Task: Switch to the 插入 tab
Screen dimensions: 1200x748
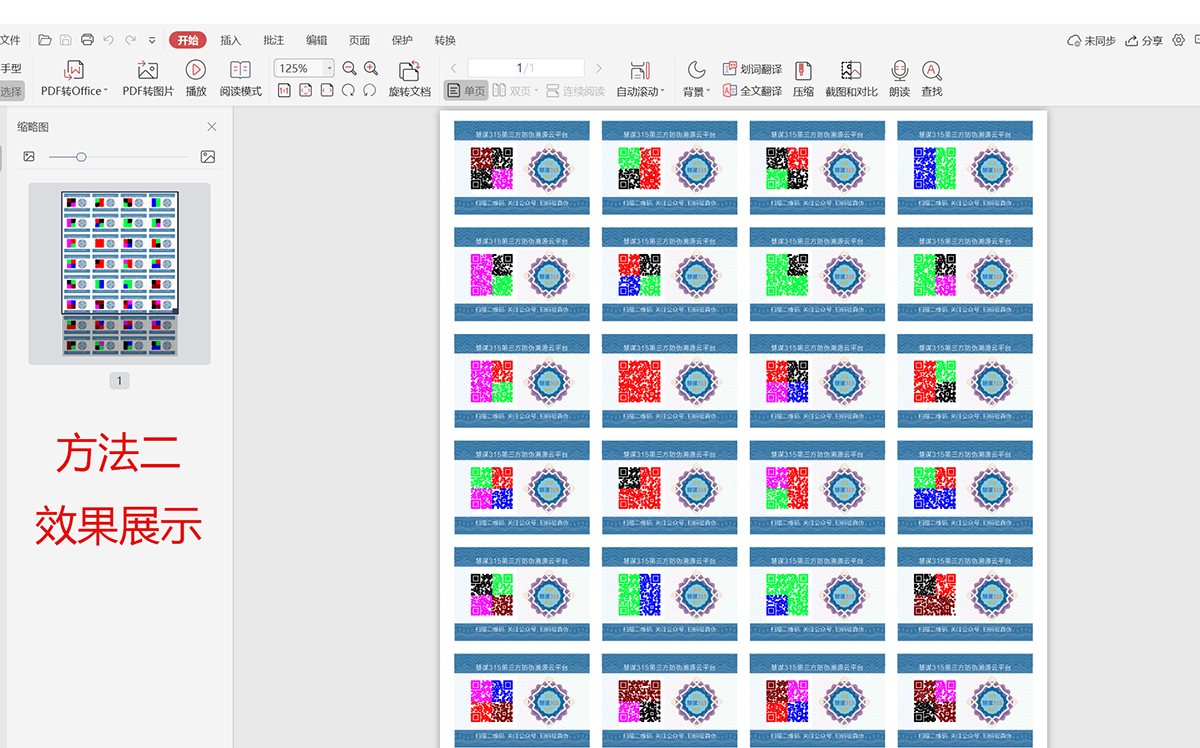Action: point(231,40)
